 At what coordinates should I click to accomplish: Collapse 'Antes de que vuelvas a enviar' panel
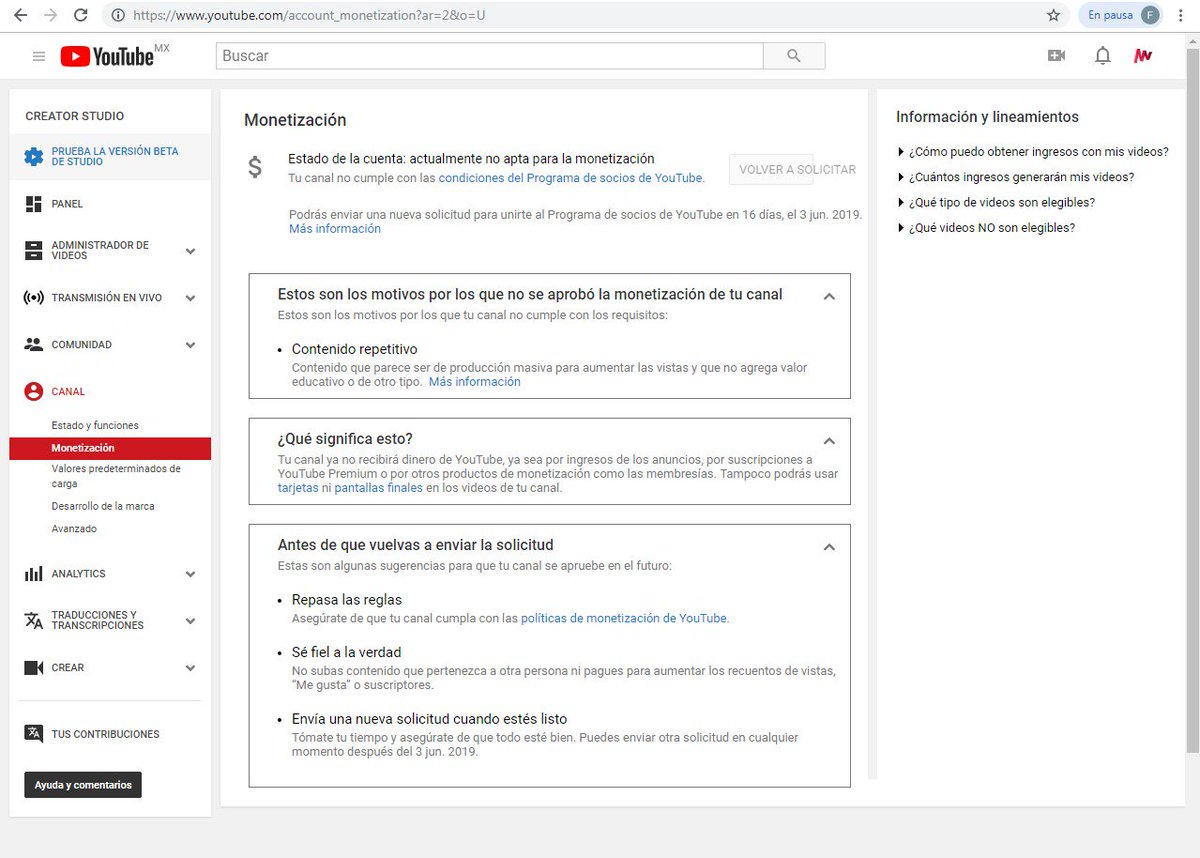[828, 547]
